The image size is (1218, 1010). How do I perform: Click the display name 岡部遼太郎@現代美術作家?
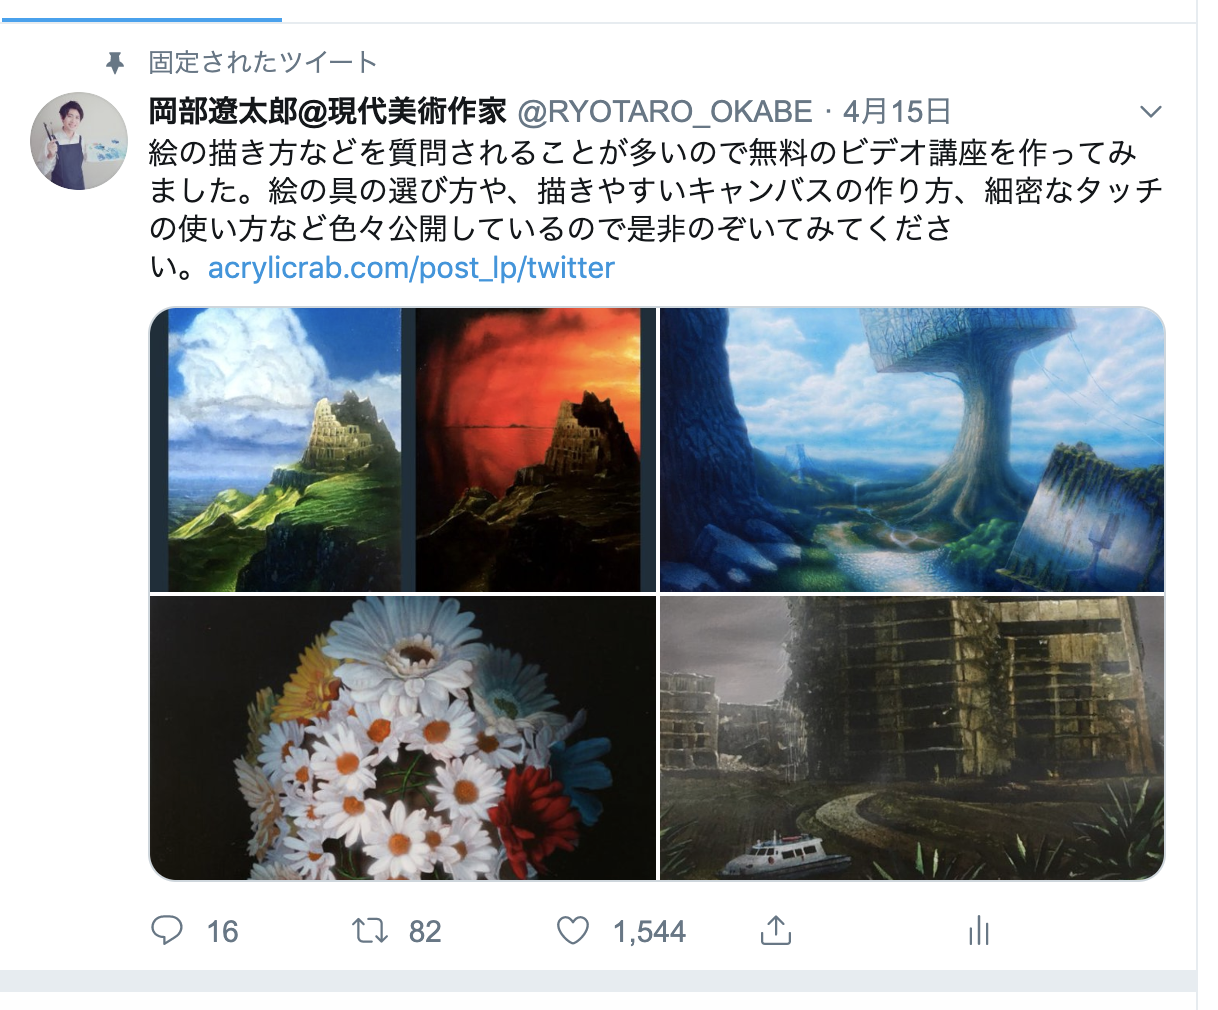point(328,111)
